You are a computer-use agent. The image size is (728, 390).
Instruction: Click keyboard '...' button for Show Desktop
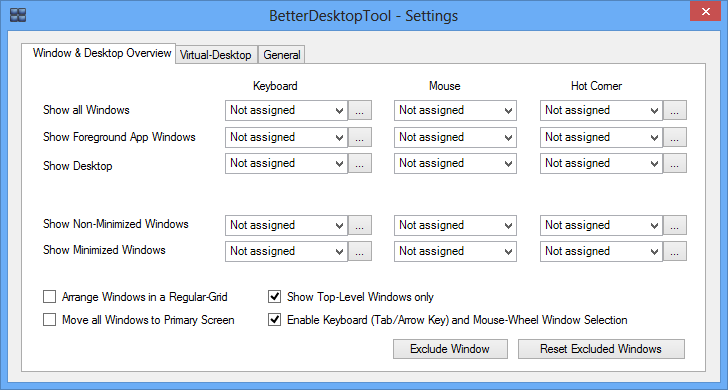360,163
